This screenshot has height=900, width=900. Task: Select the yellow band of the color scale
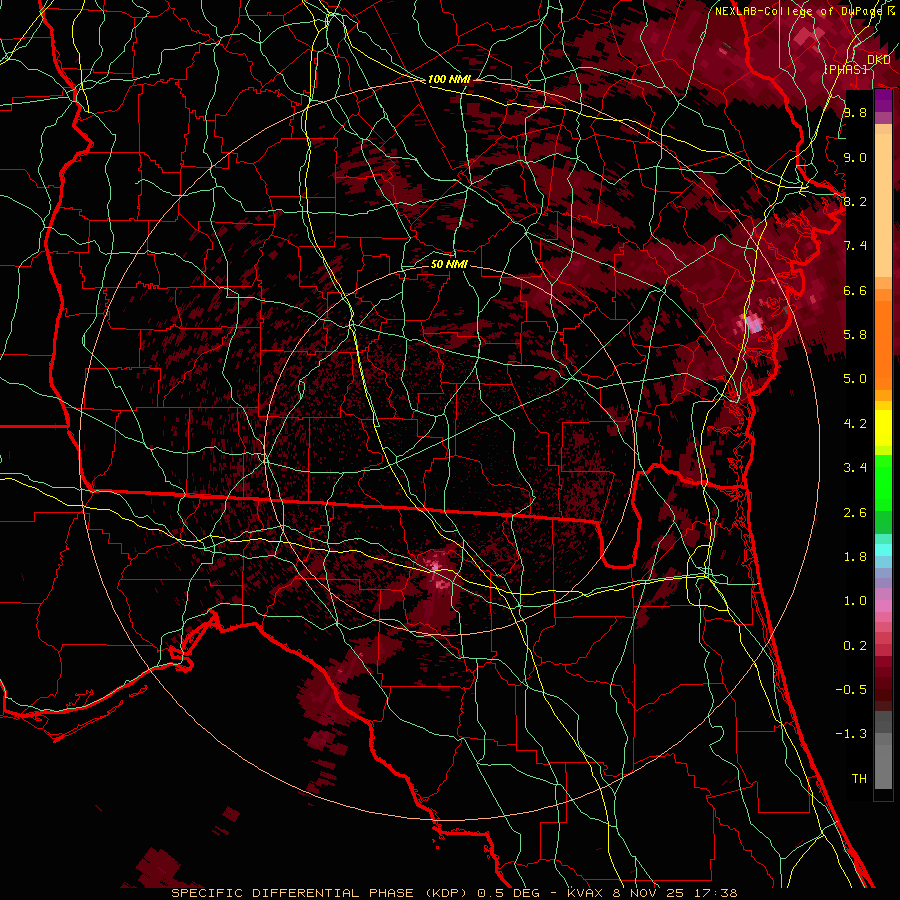tap(883, 428)
